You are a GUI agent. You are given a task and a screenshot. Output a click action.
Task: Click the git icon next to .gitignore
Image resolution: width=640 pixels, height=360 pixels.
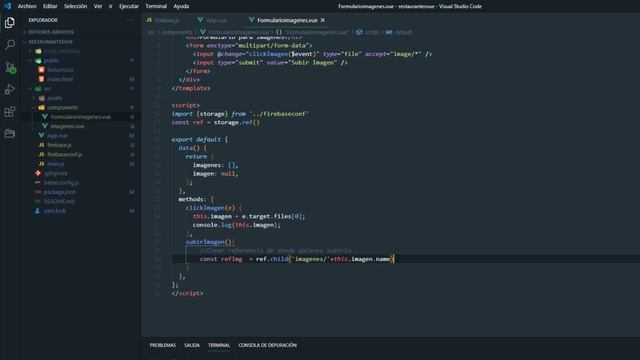tap(38, 173)
